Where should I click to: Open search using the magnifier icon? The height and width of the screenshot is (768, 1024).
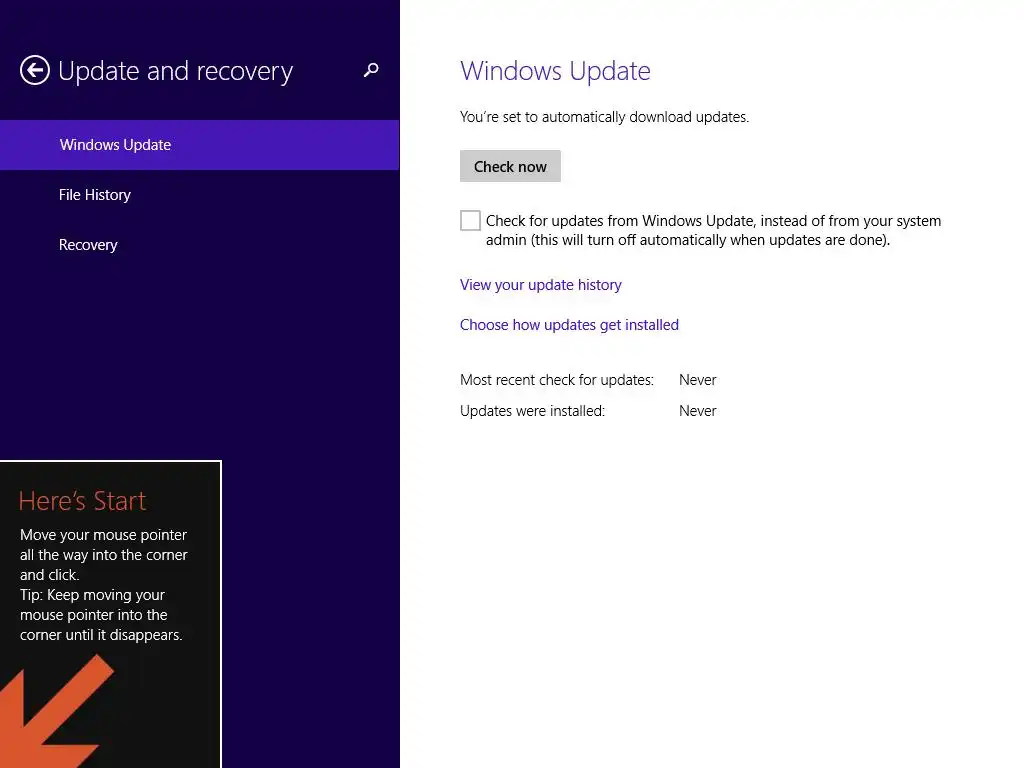[371, 70]
